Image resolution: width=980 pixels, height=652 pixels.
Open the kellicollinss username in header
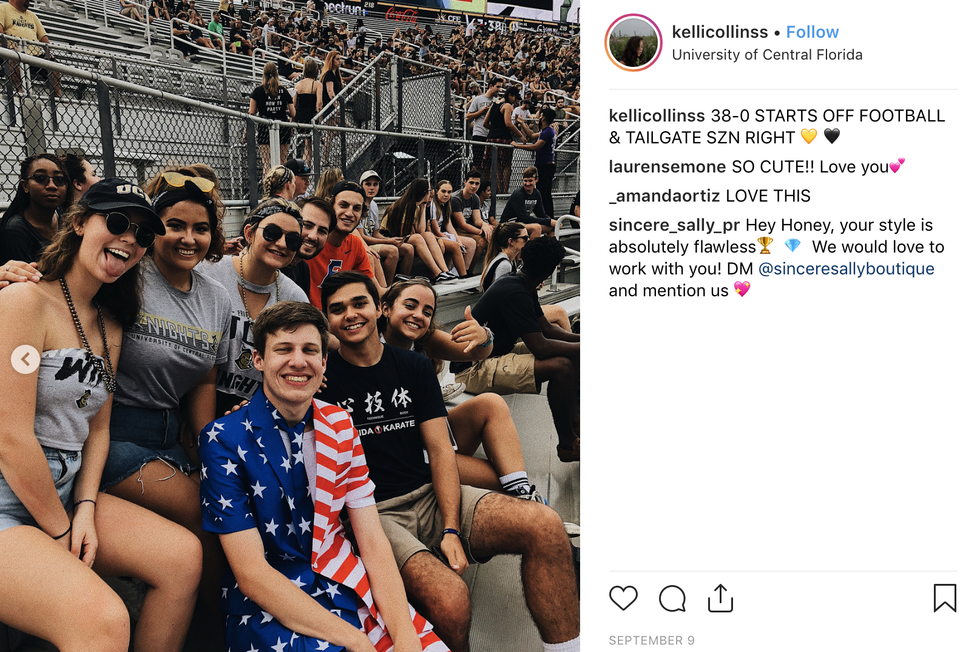pyautogui.click(x=719, y=32)
